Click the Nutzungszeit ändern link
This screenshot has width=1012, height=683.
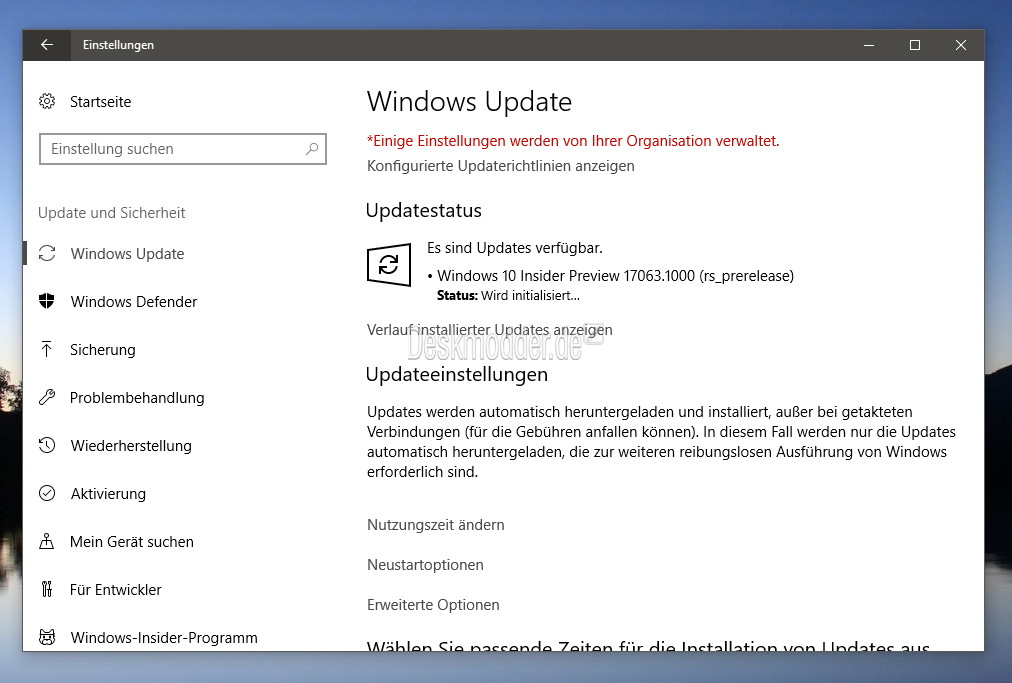tap(436, 525)
